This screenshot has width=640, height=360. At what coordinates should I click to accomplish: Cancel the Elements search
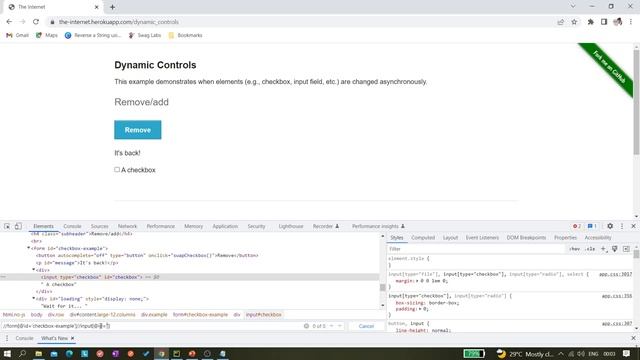[x=366, y=326]
